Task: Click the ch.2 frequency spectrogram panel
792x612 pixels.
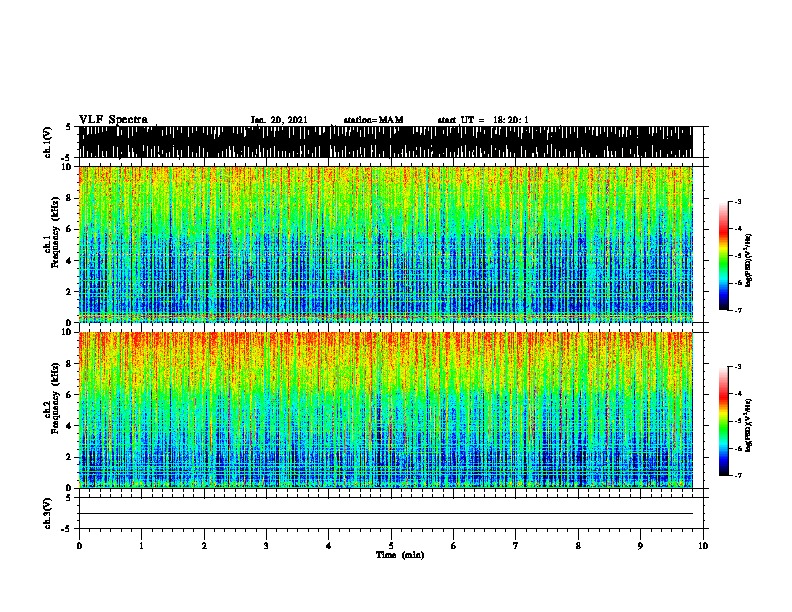Action: coord(386,410)
